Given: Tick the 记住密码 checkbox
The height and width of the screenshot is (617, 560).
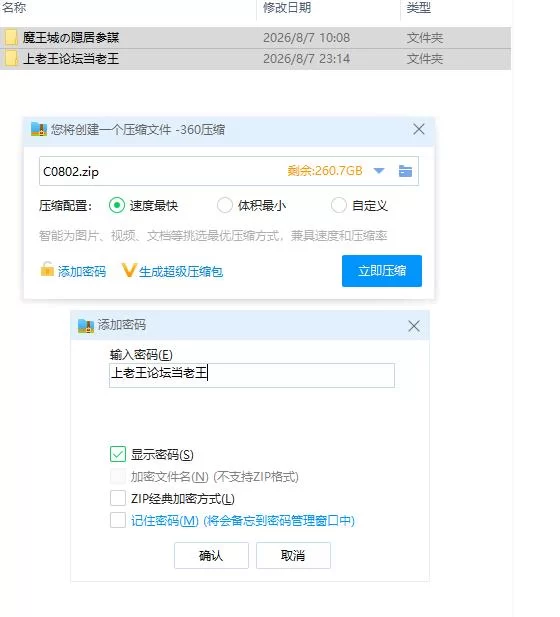Looking at the screenshot, I should 118,520.
